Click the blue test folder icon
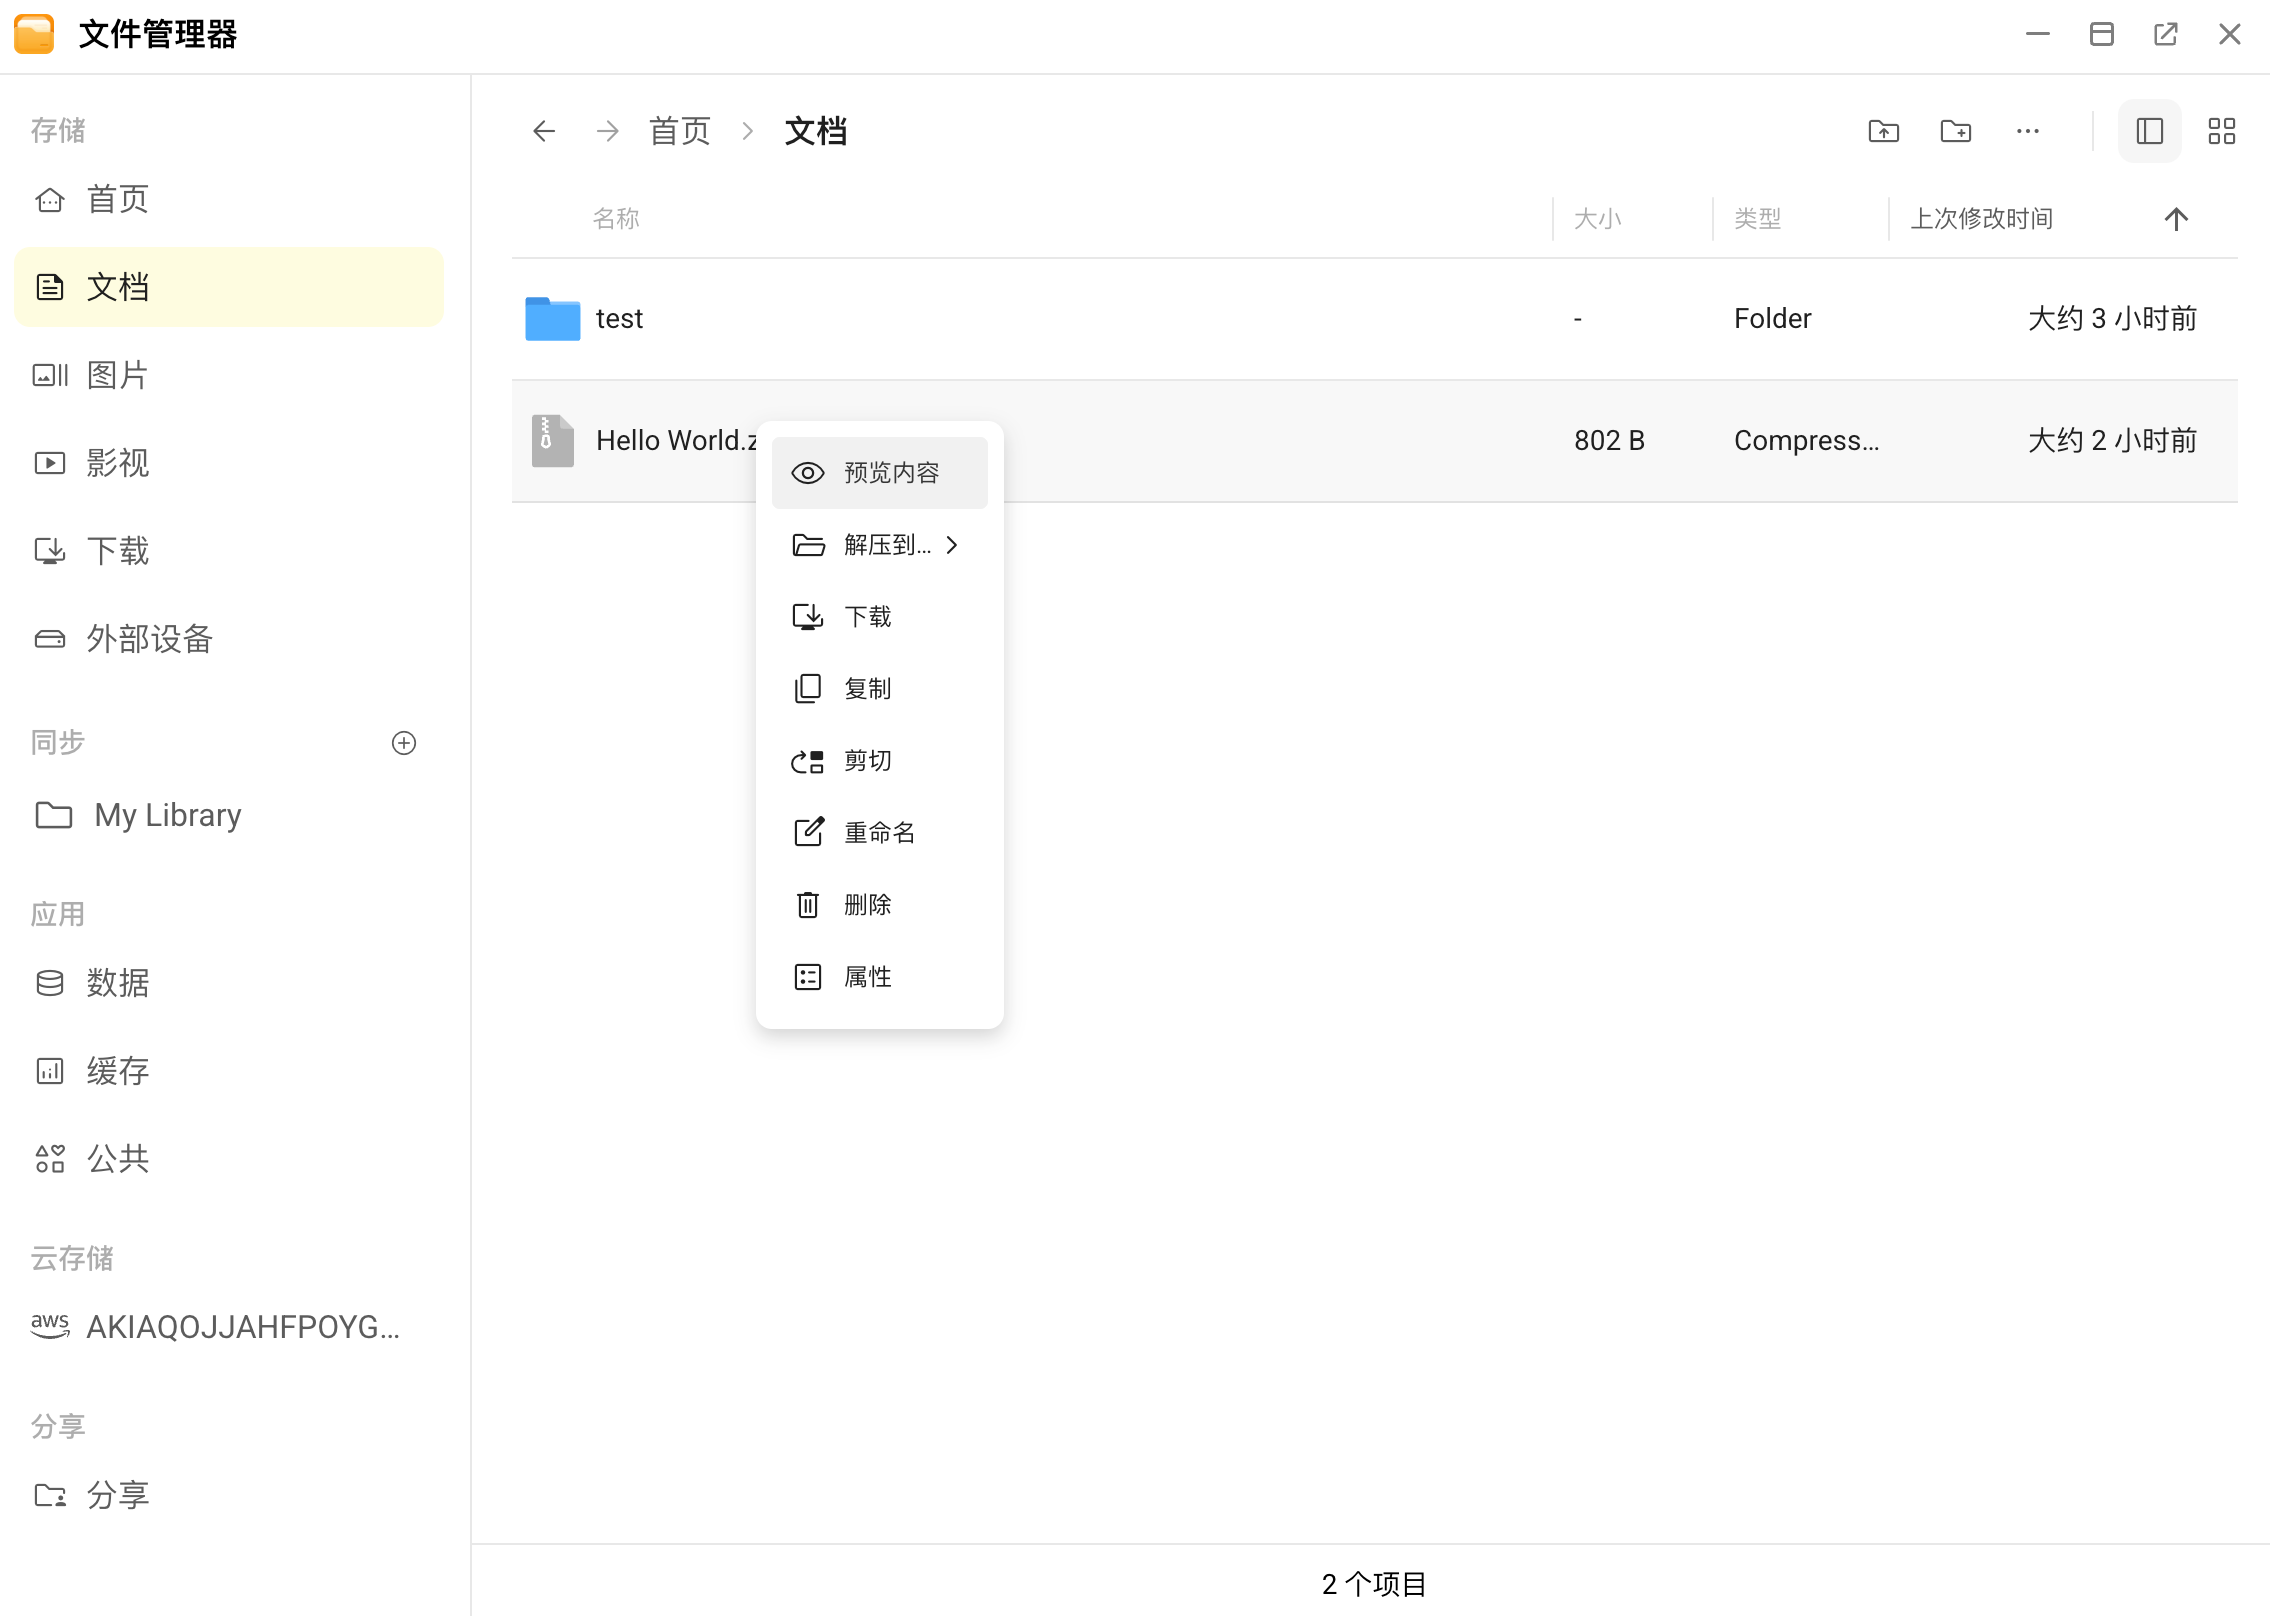Image resolution: width=2270 pixels, height=1616 pixels. click(x=553, y=319)
